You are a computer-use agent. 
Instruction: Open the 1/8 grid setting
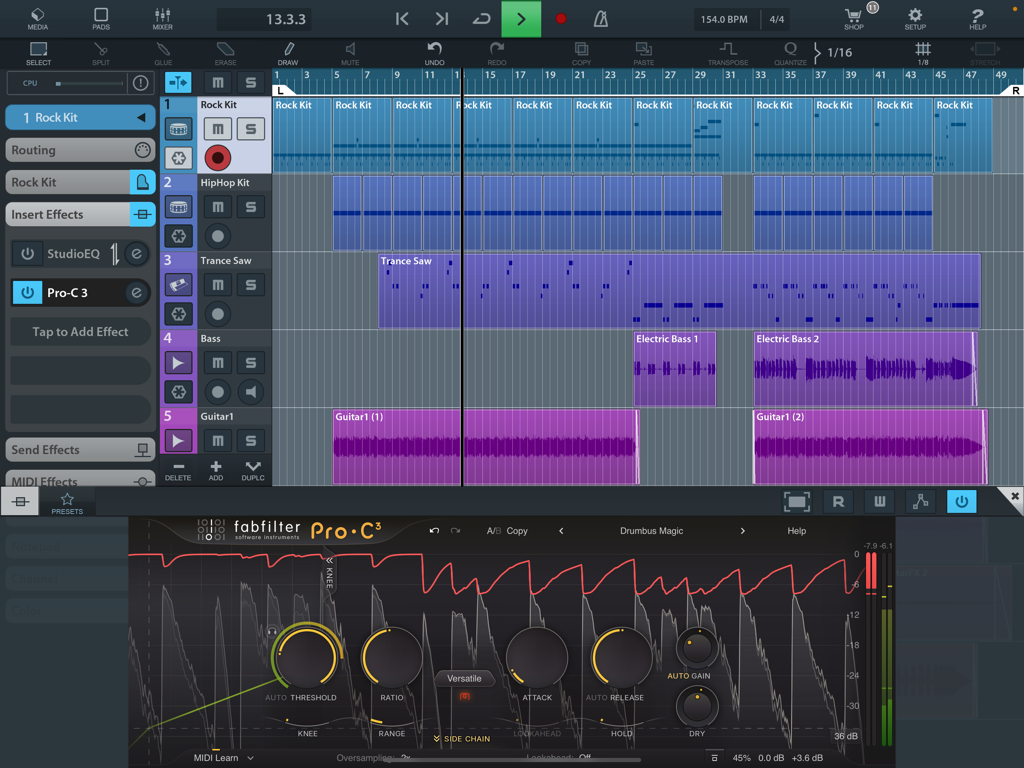point(923,54)
